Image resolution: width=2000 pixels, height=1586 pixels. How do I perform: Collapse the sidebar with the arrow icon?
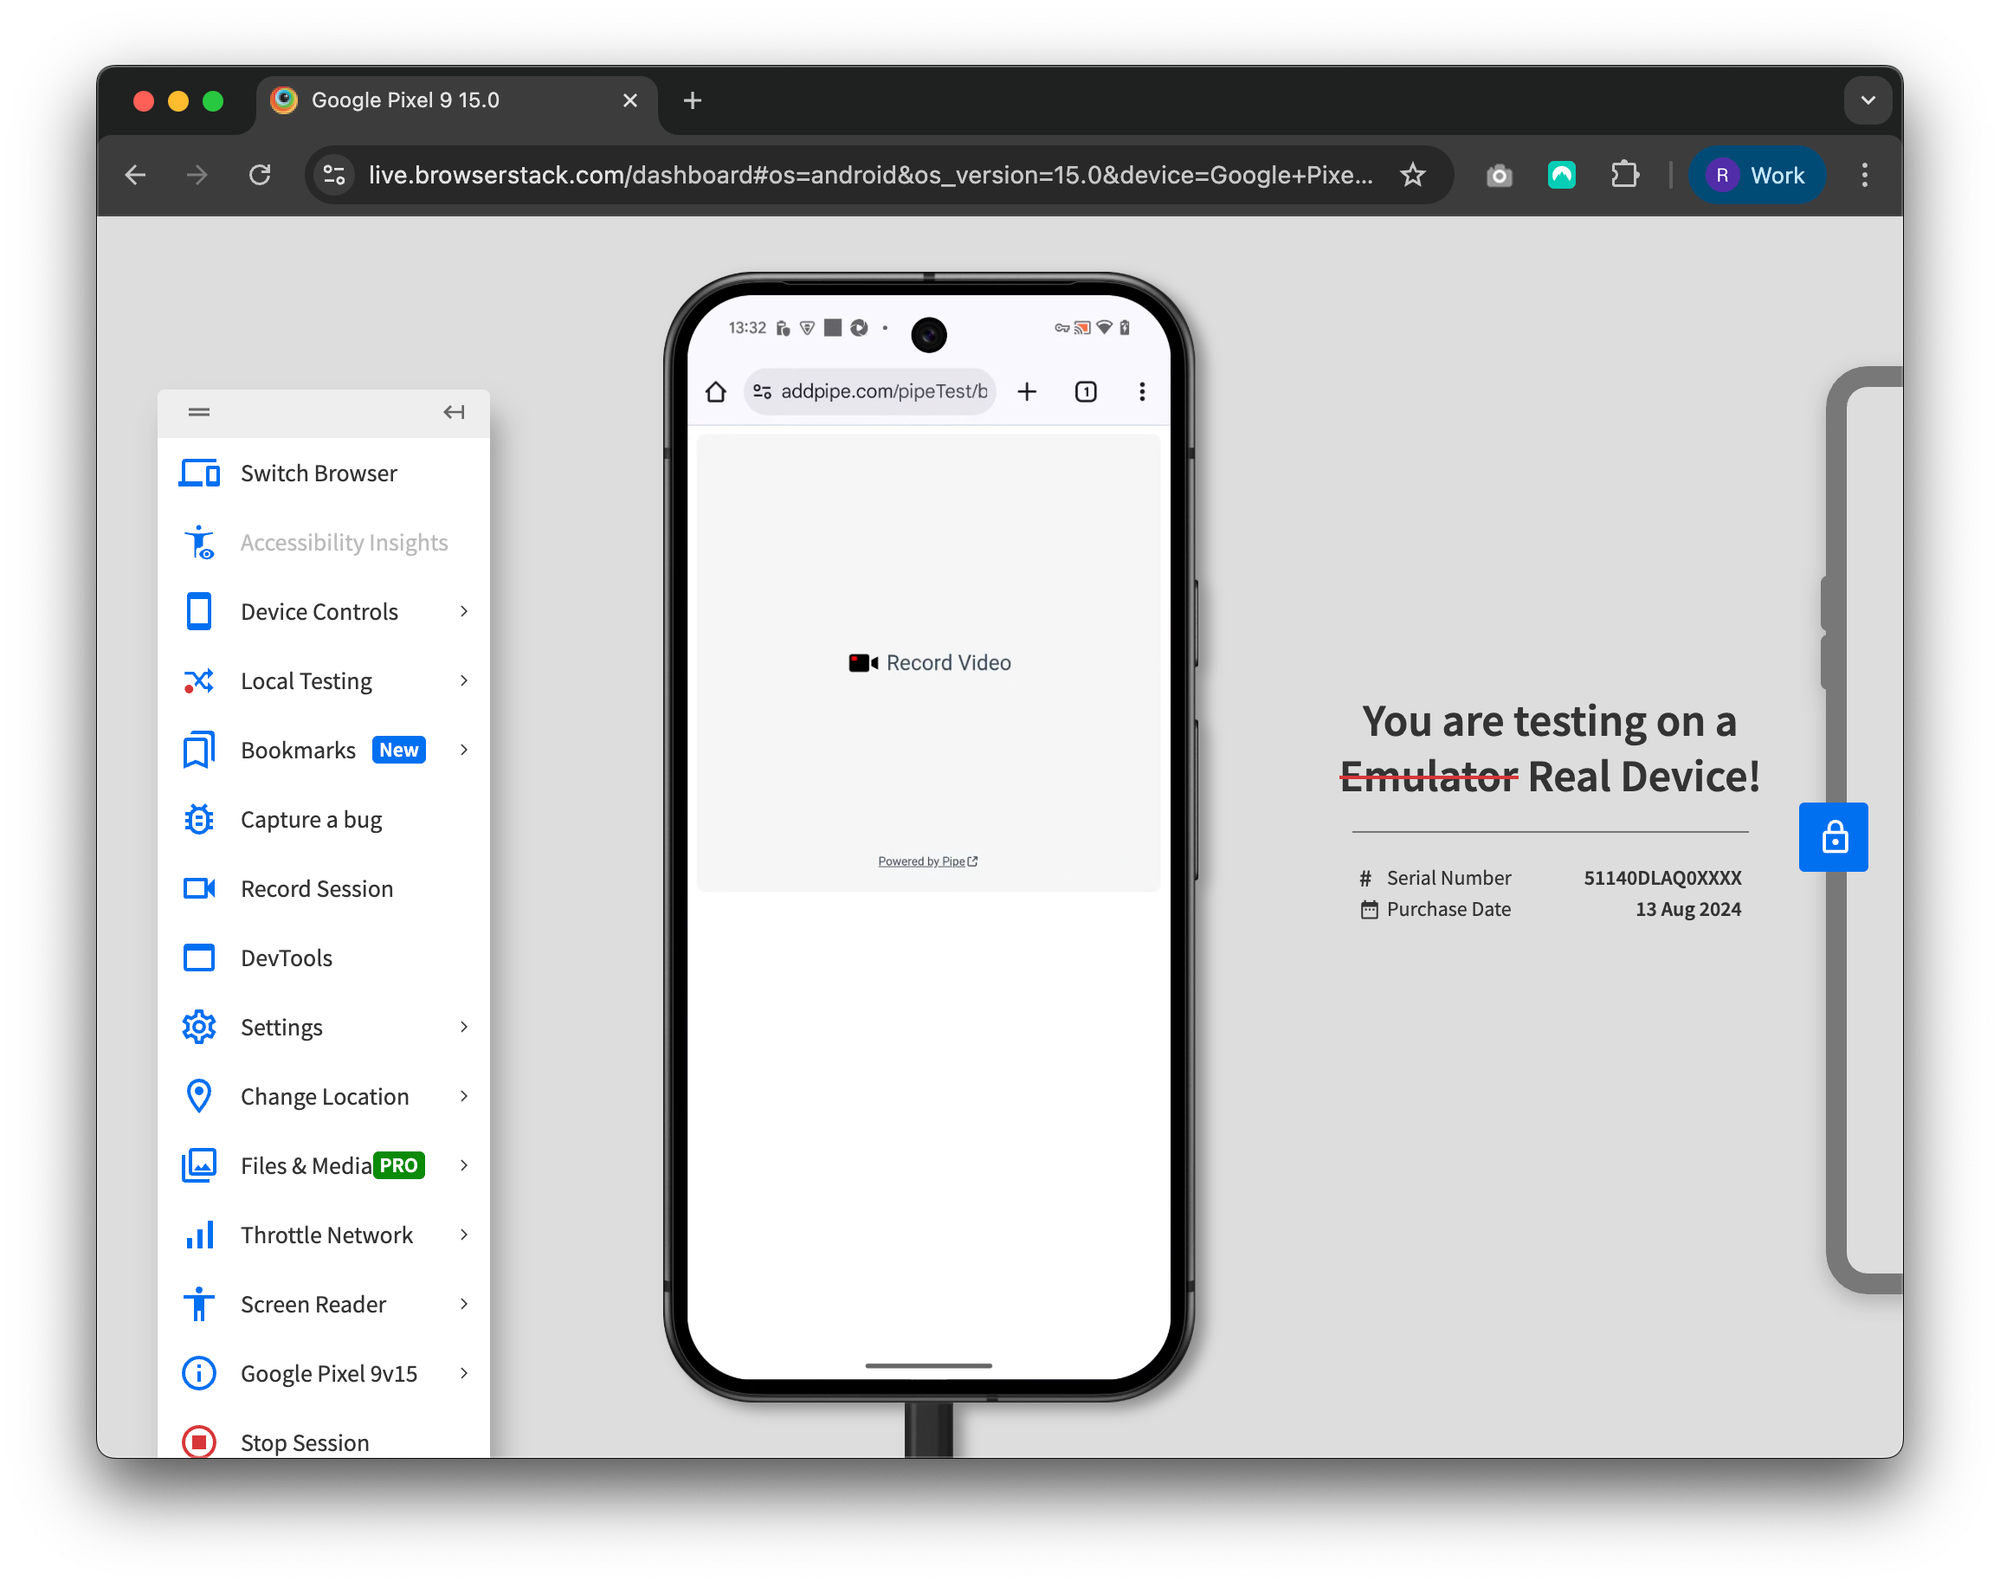tap(454, 412)
